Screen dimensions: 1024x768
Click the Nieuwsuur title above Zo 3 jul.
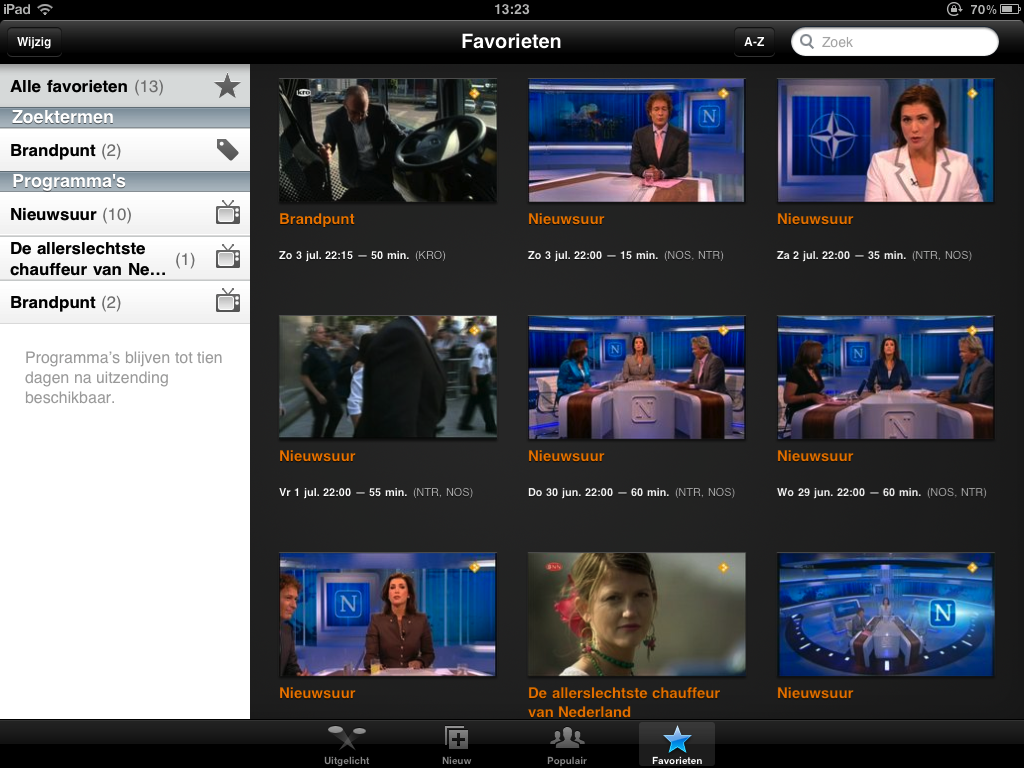point(566,219)
